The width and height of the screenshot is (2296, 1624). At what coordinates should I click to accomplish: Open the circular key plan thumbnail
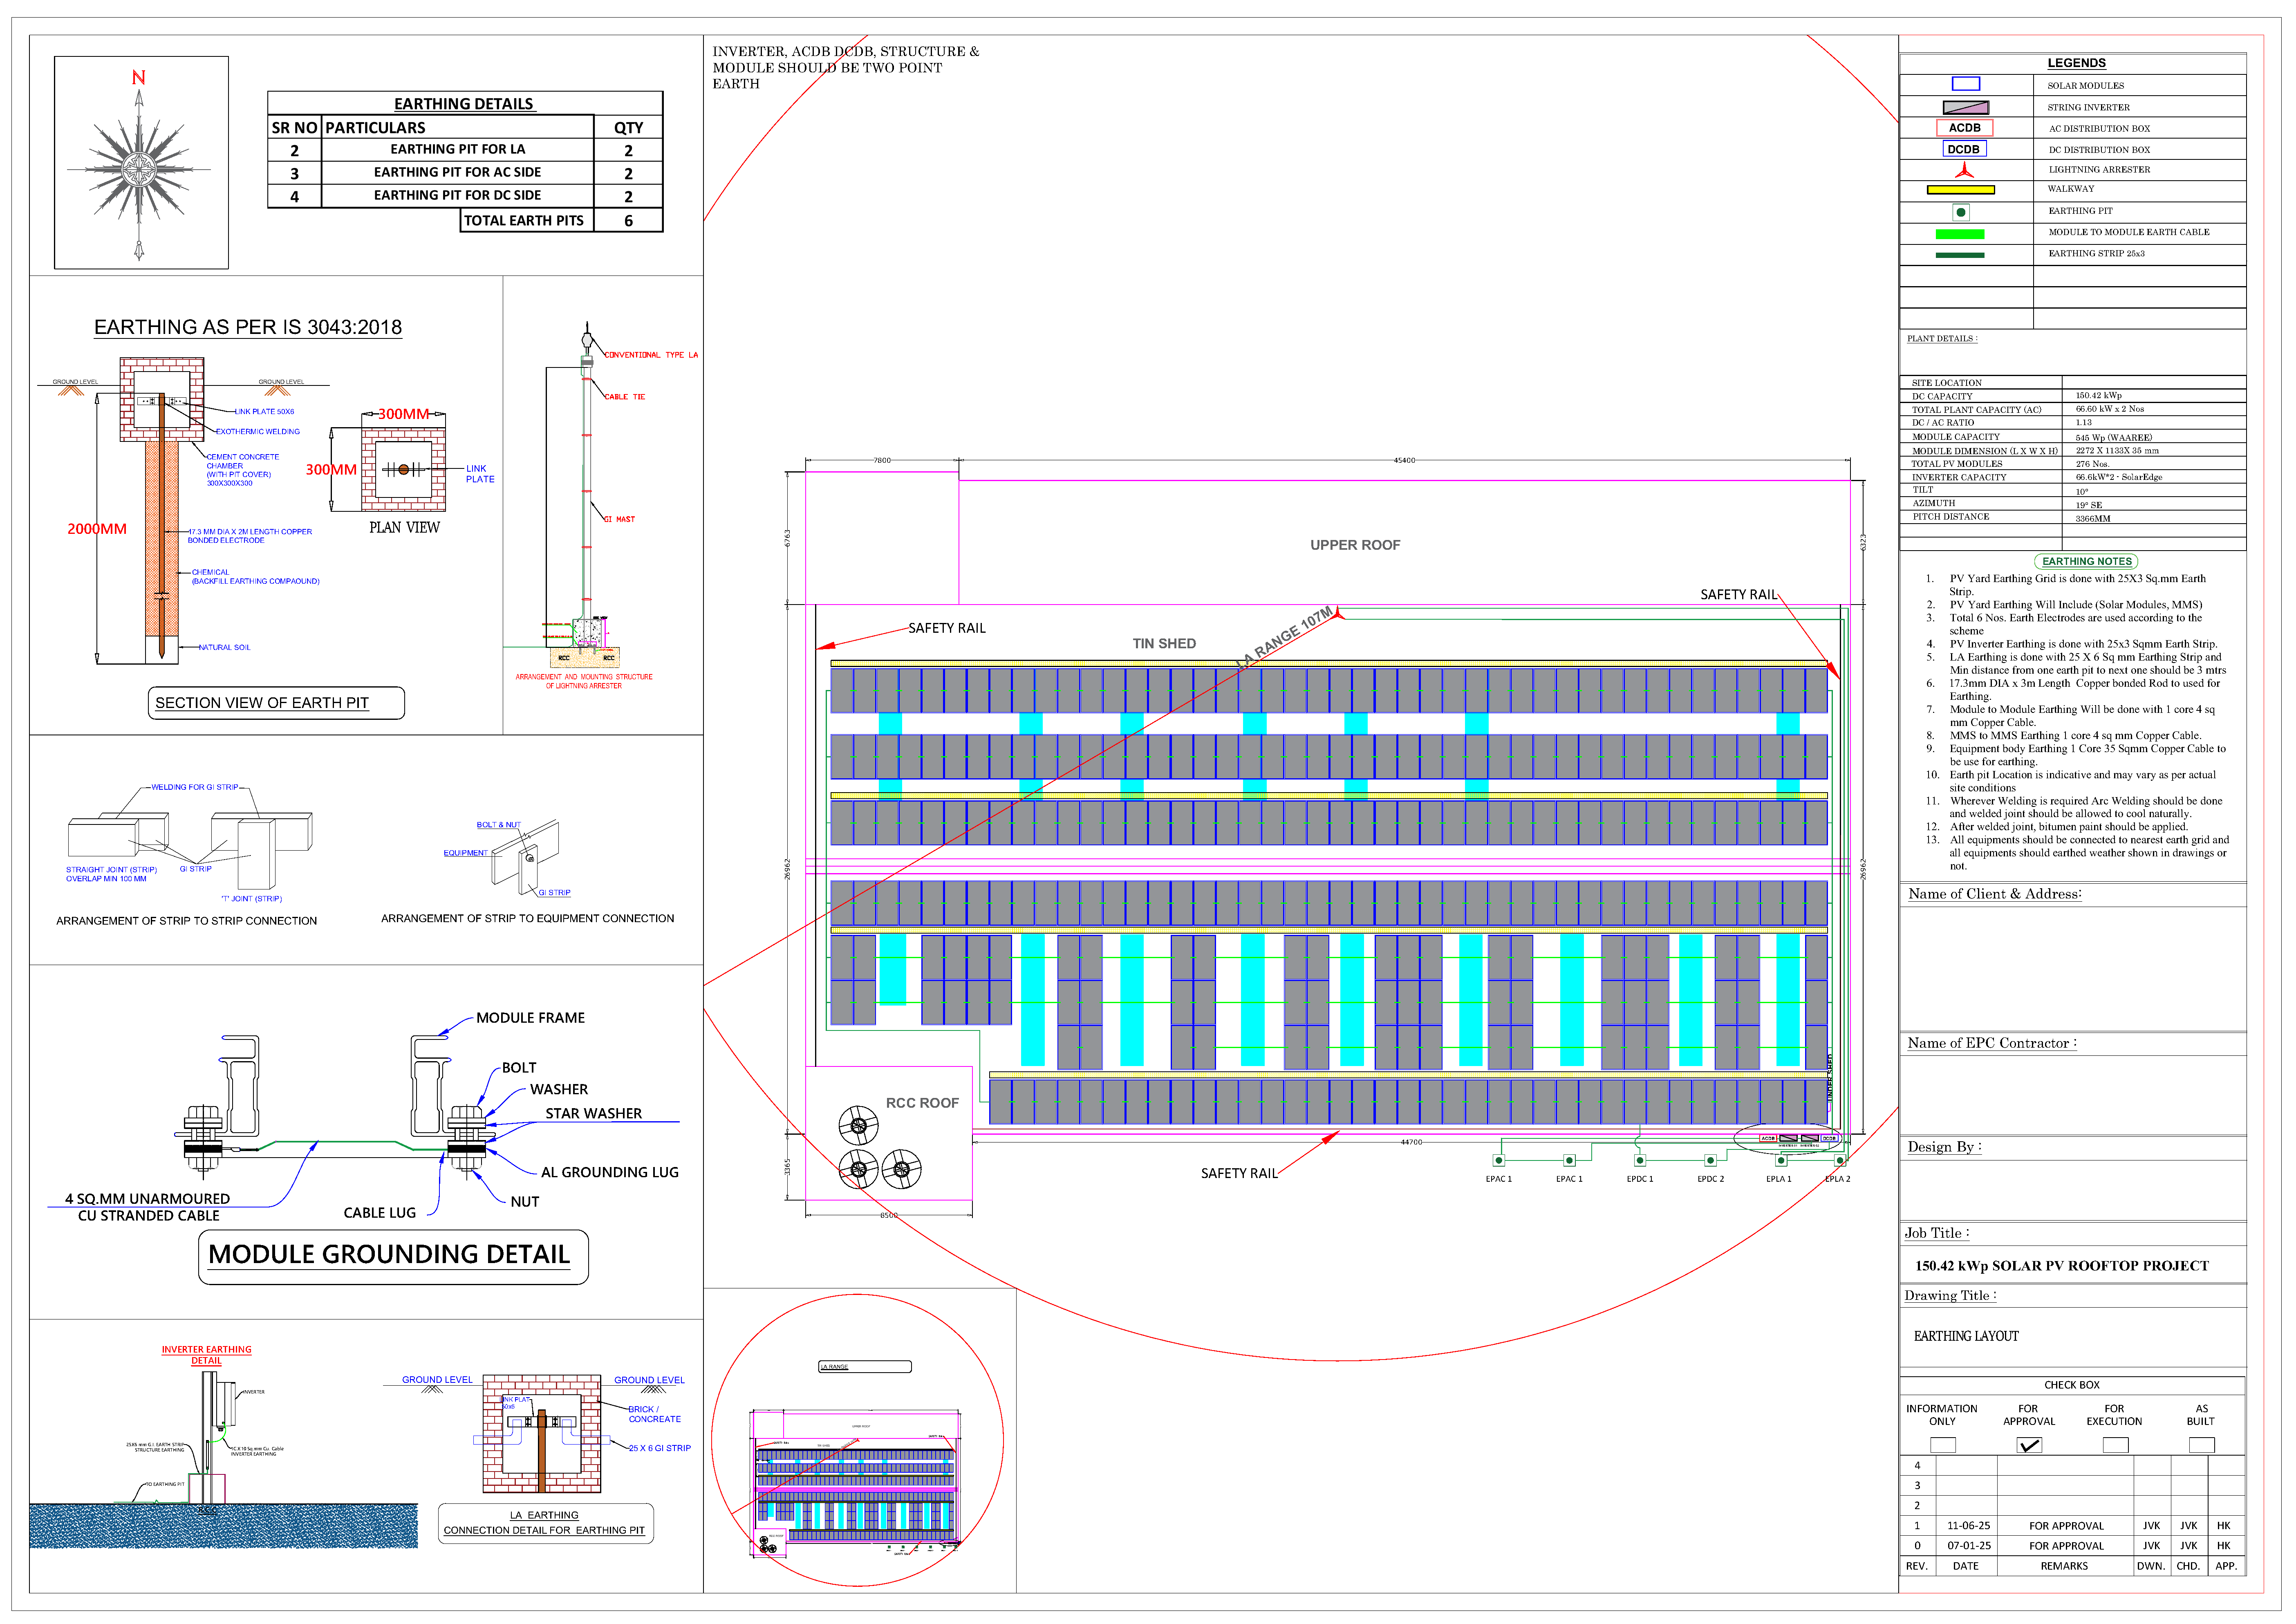tap(857, 1440)
